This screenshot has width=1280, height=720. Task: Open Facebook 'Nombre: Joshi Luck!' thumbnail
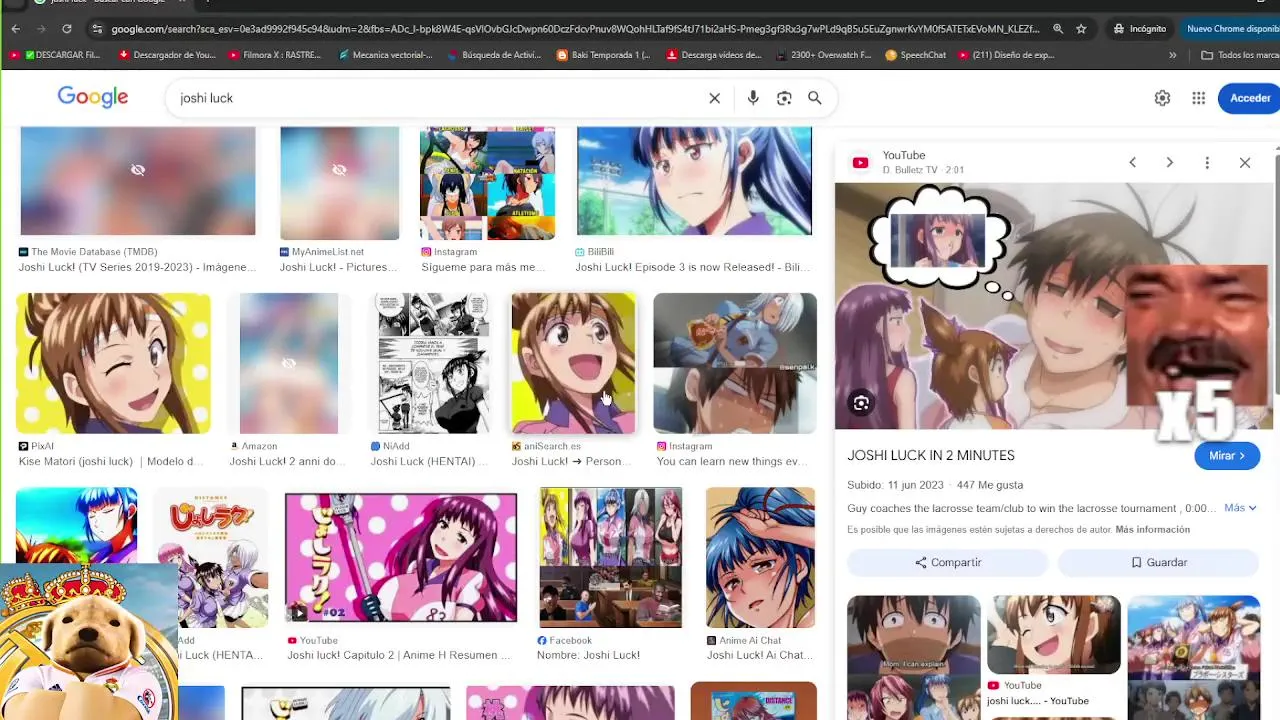point(611,557)
